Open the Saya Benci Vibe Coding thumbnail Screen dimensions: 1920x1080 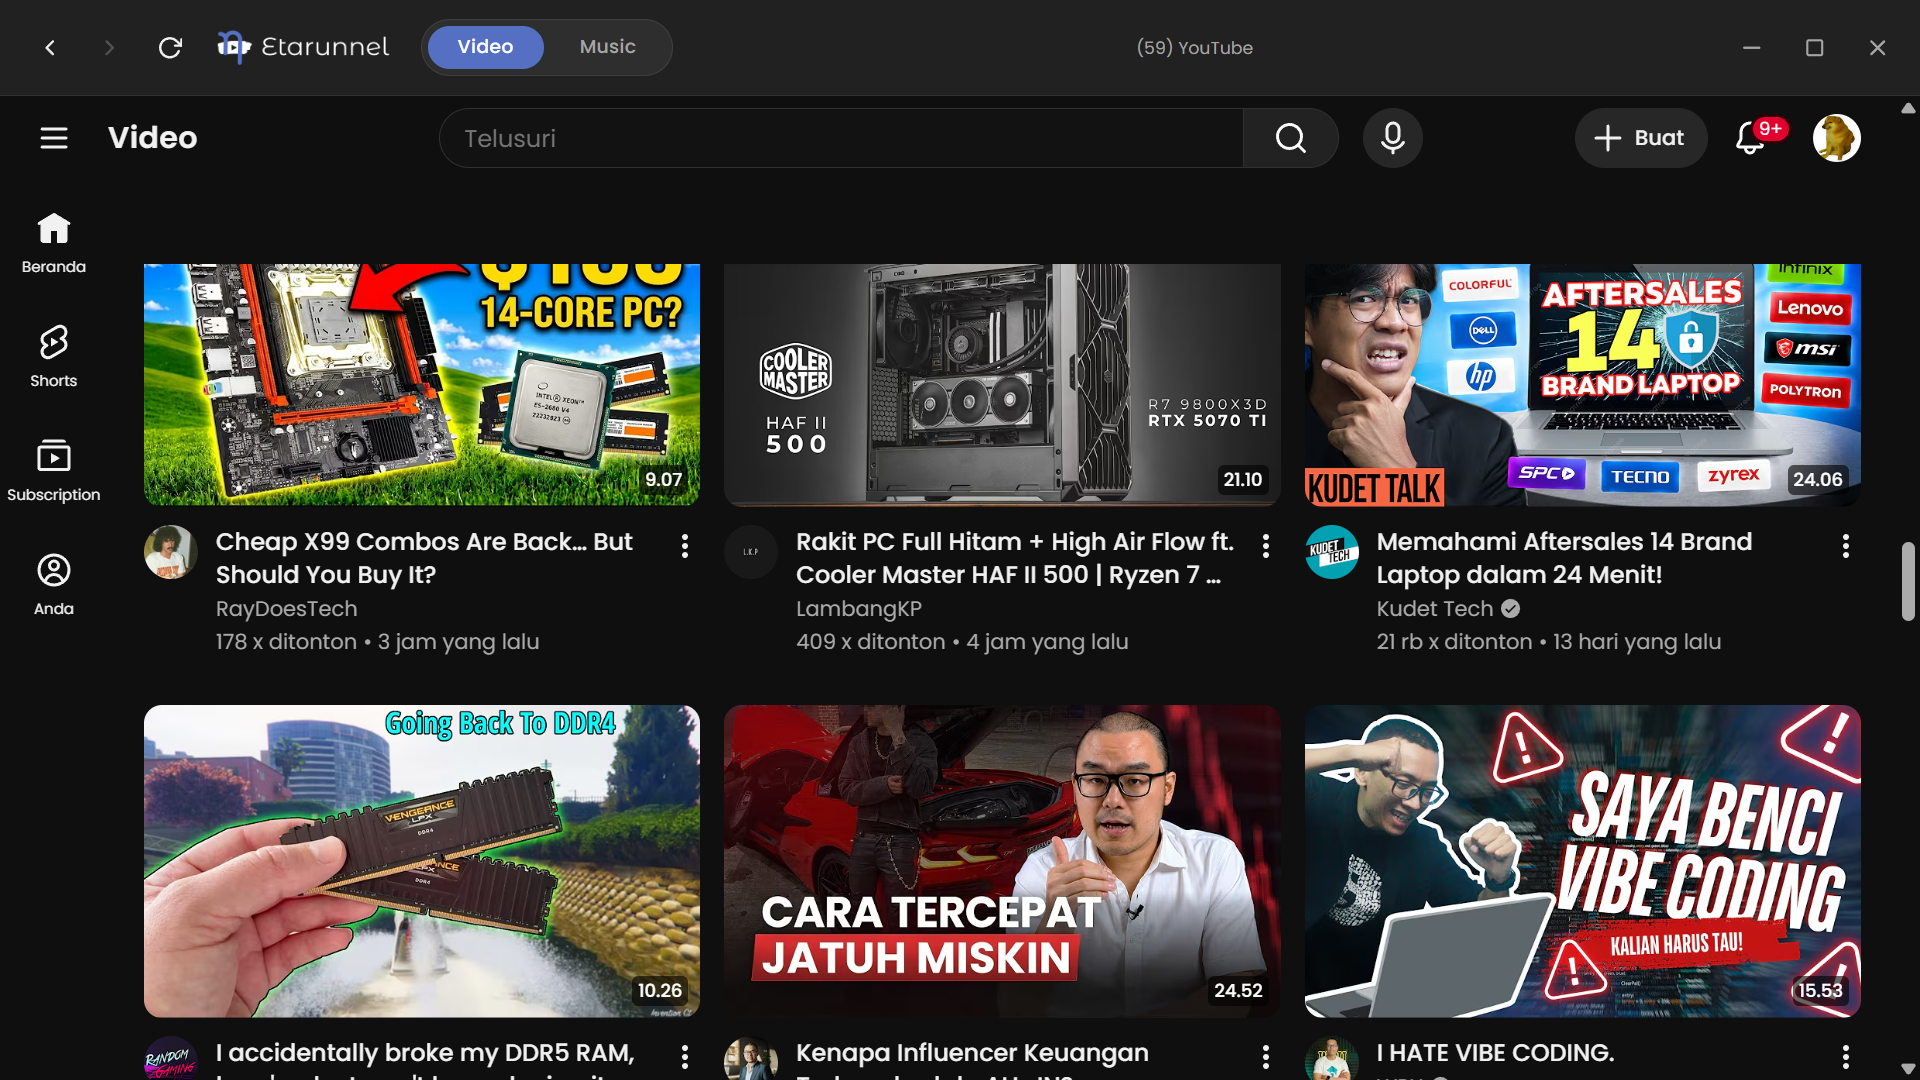click(1582, 861)
